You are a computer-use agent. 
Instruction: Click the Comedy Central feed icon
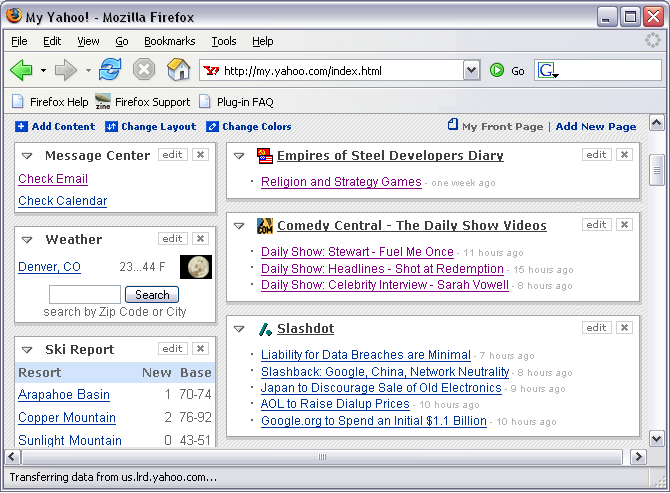[265, 226]
